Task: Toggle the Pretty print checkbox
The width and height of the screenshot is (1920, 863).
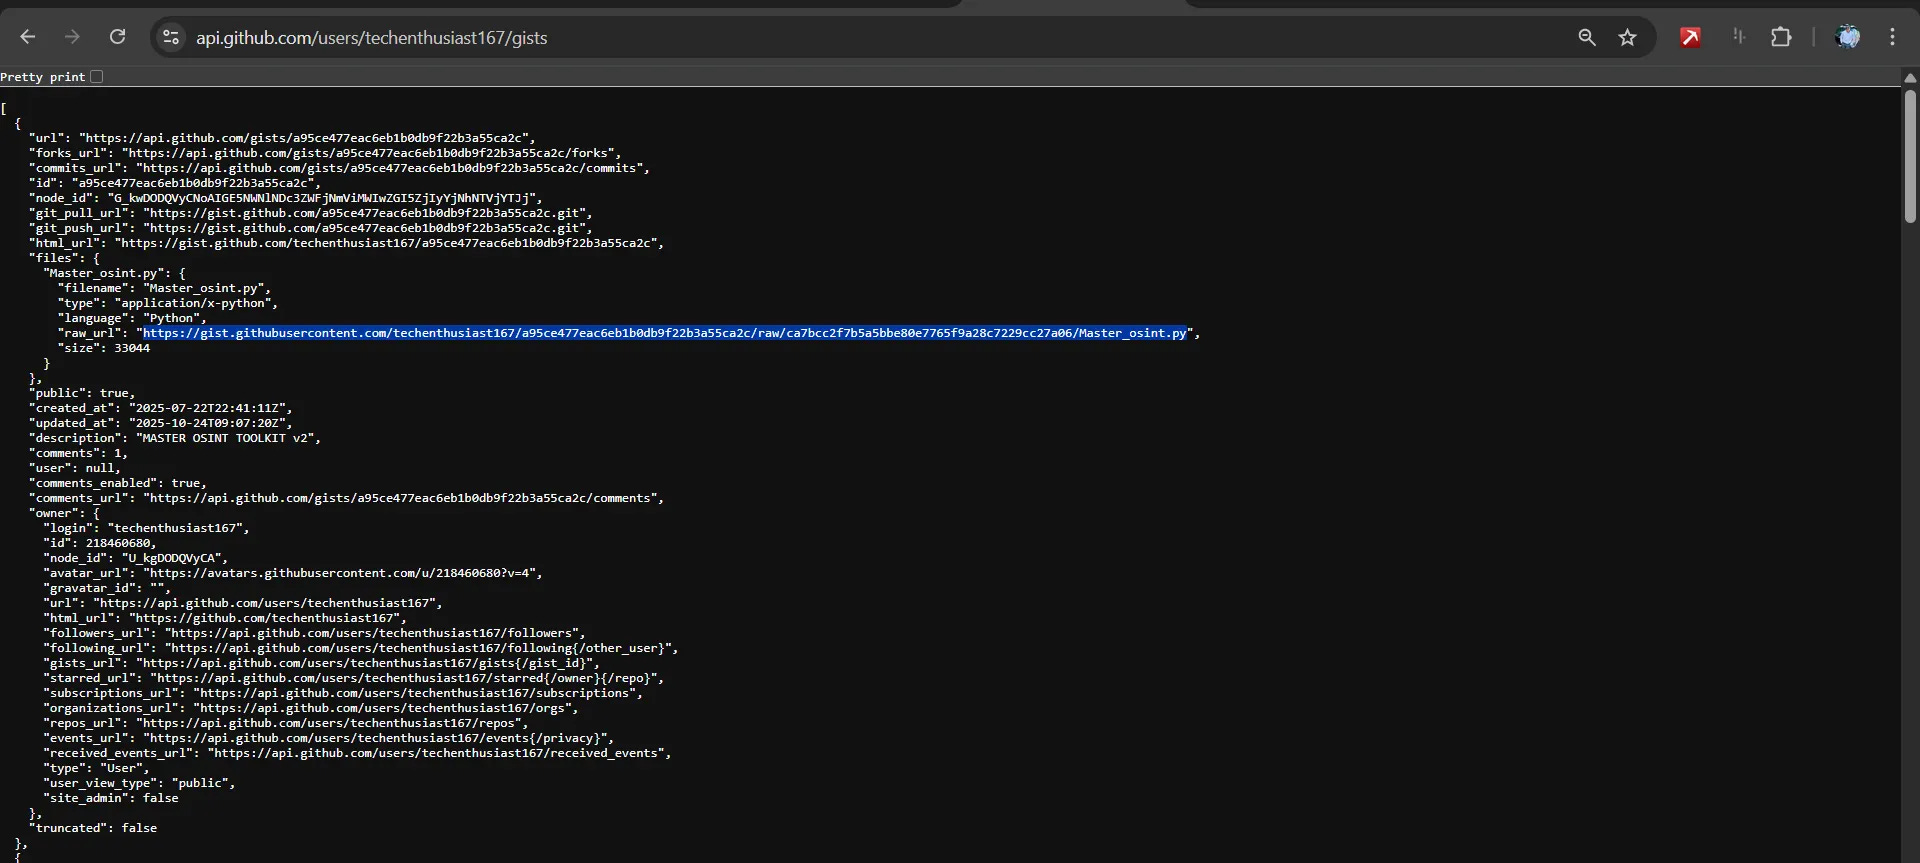Action: coord(97,76)
